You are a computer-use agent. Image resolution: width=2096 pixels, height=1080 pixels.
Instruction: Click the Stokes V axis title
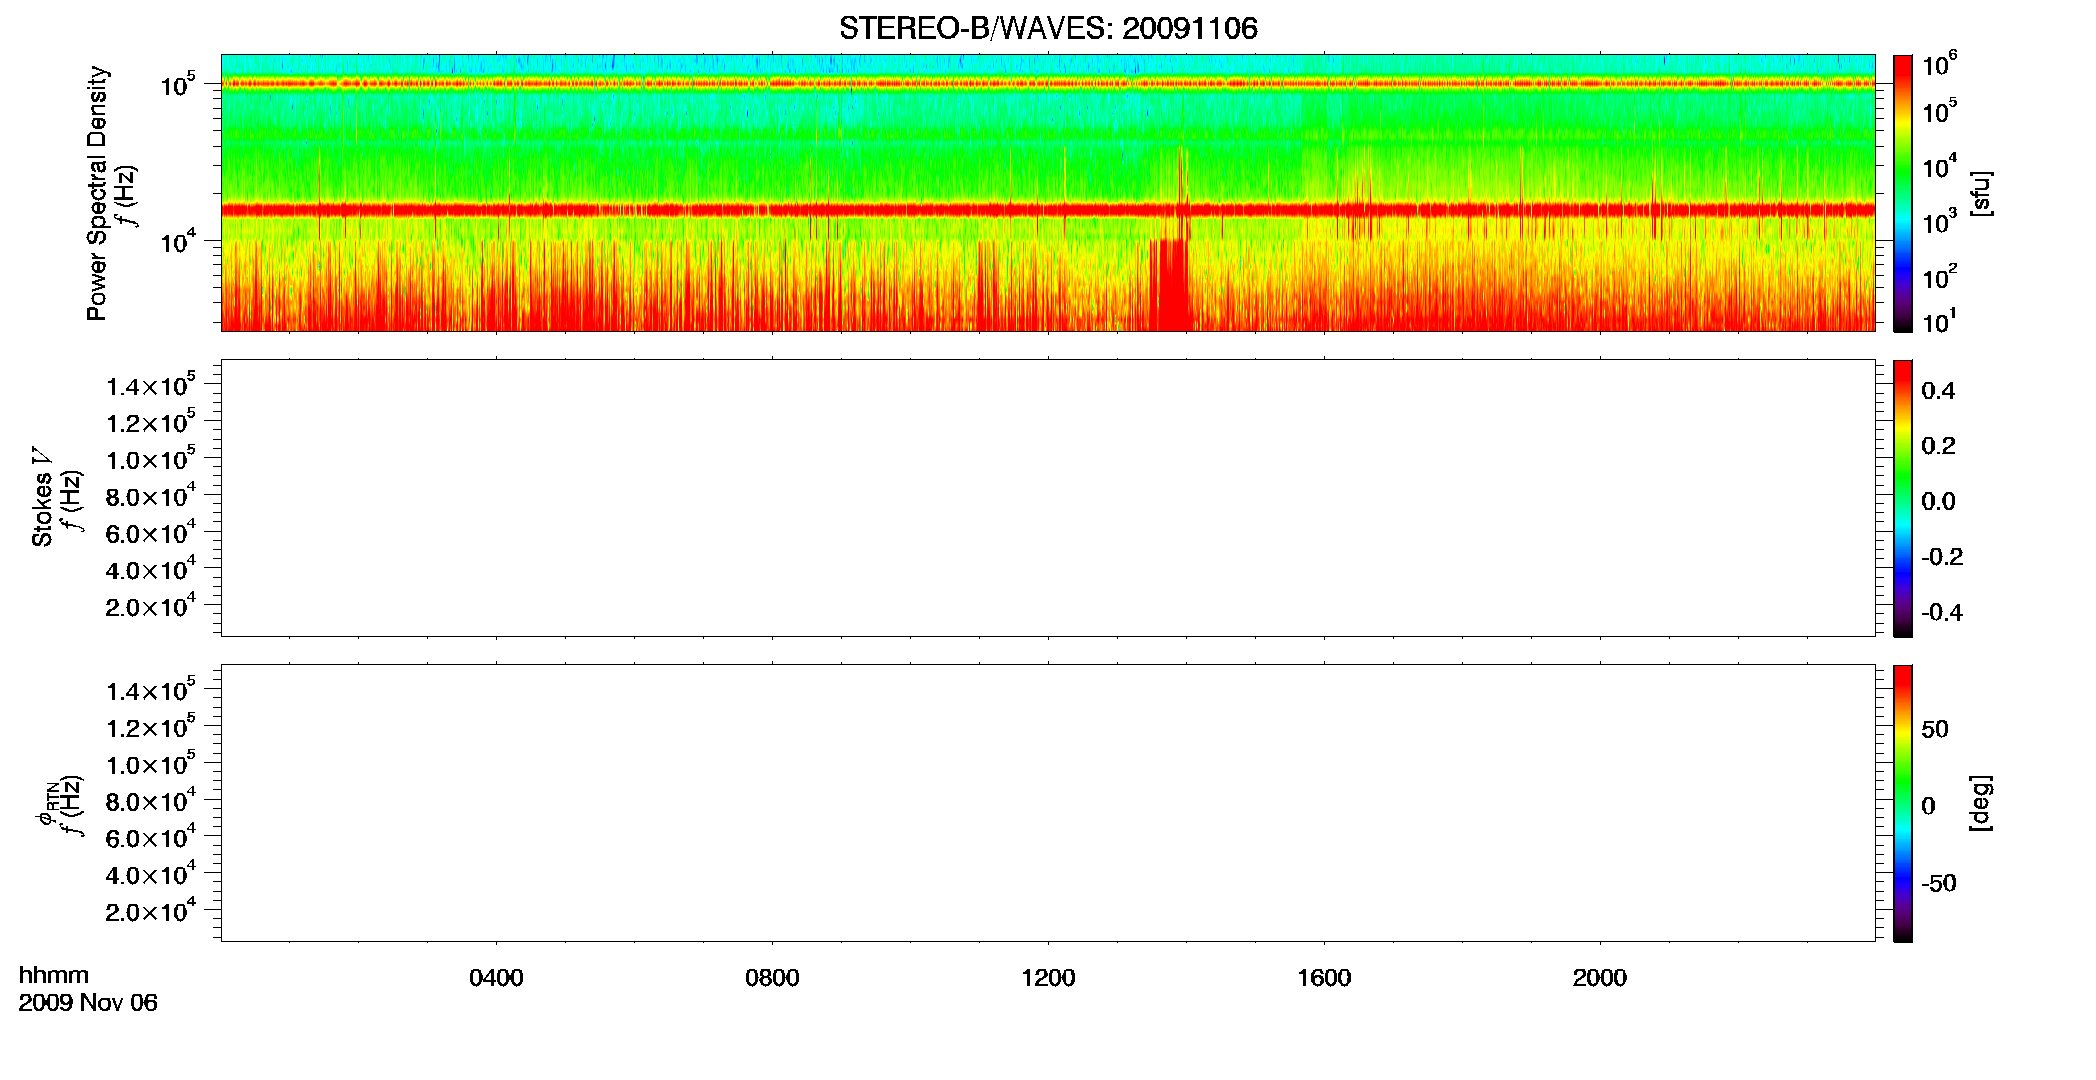pyautogui.click(x=43, y=497)
